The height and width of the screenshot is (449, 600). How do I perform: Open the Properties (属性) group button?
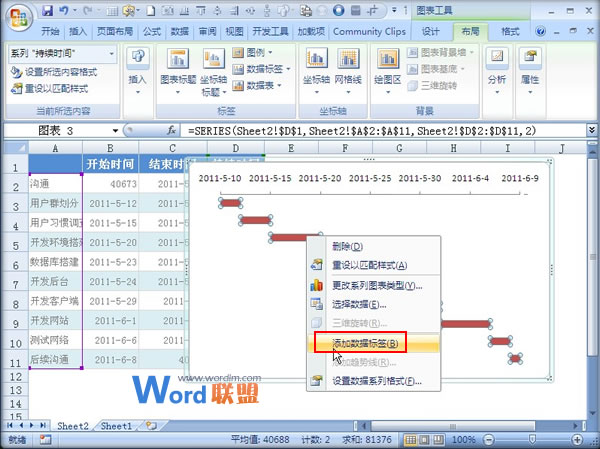pos(530,72)
